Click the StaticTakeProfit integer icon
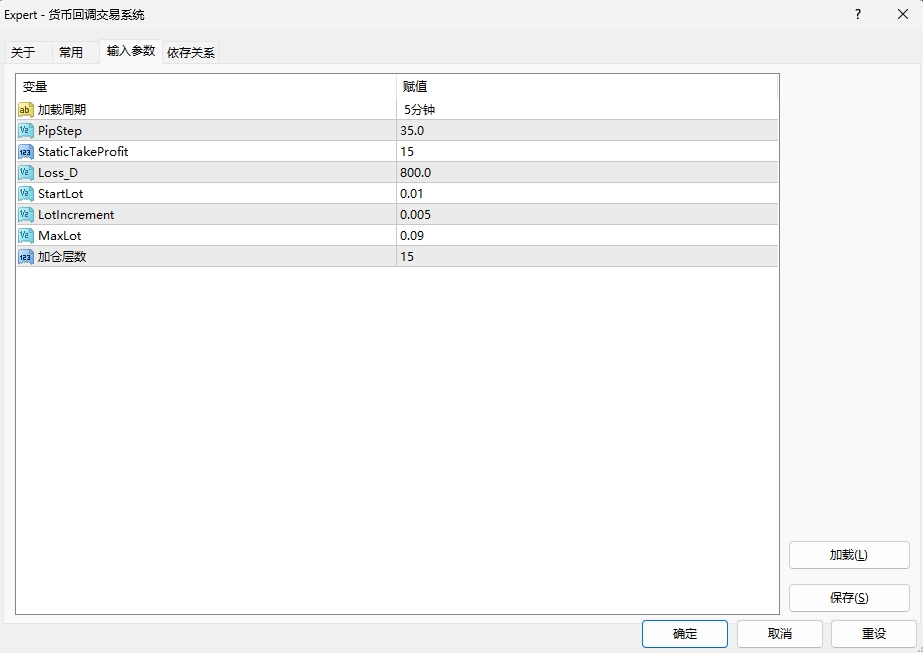 click(x=26, y=152)
